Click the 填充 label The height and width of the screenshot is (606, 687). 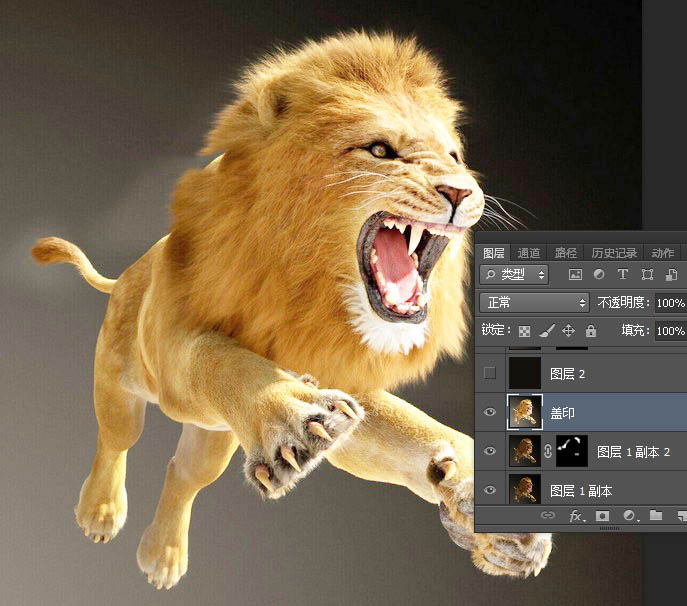(x=635, y=330)
